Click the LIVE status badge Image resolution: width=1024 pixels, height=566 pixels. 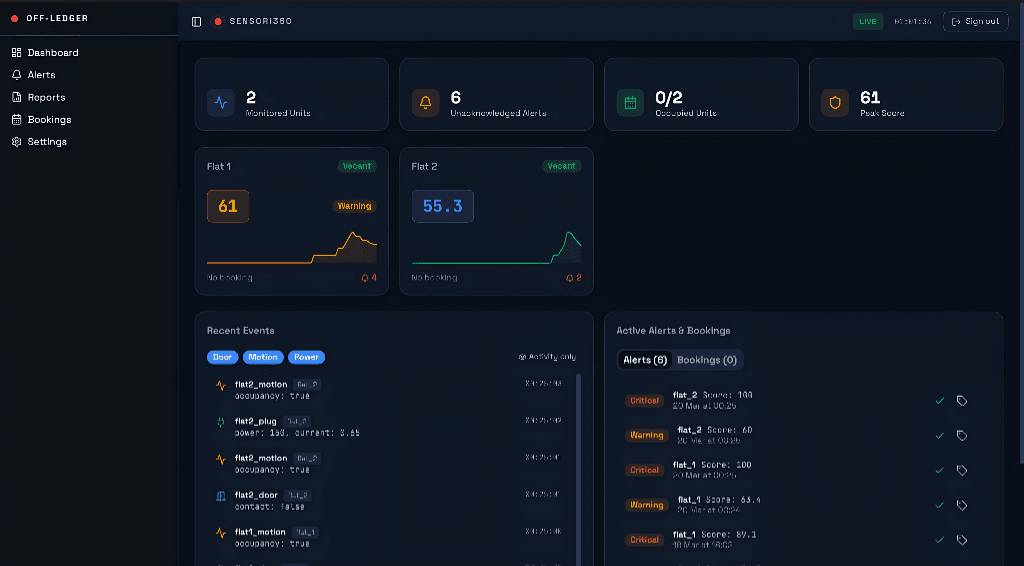pos(868,22)
